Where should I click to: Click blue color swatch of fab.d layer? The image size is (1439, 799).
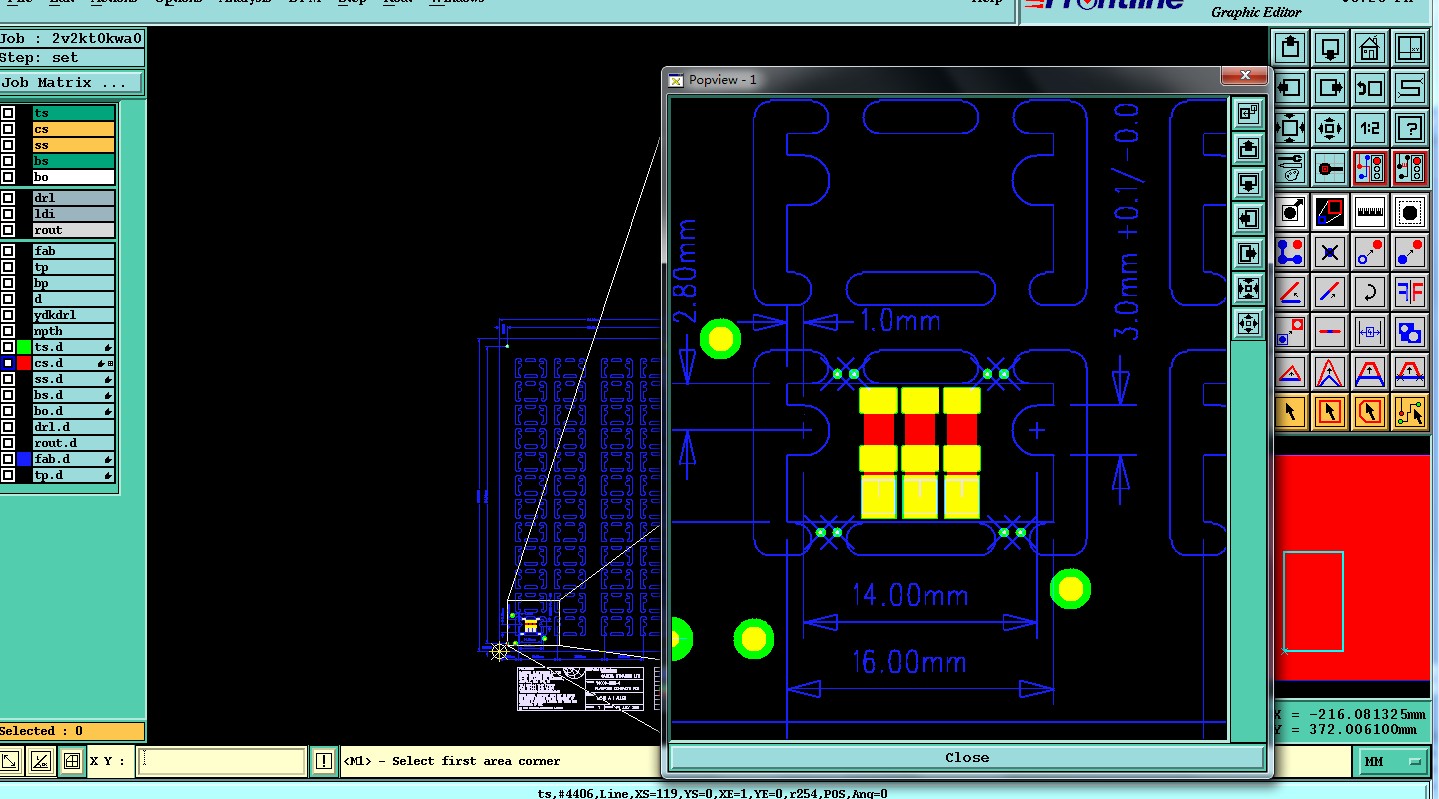(24, 459)
